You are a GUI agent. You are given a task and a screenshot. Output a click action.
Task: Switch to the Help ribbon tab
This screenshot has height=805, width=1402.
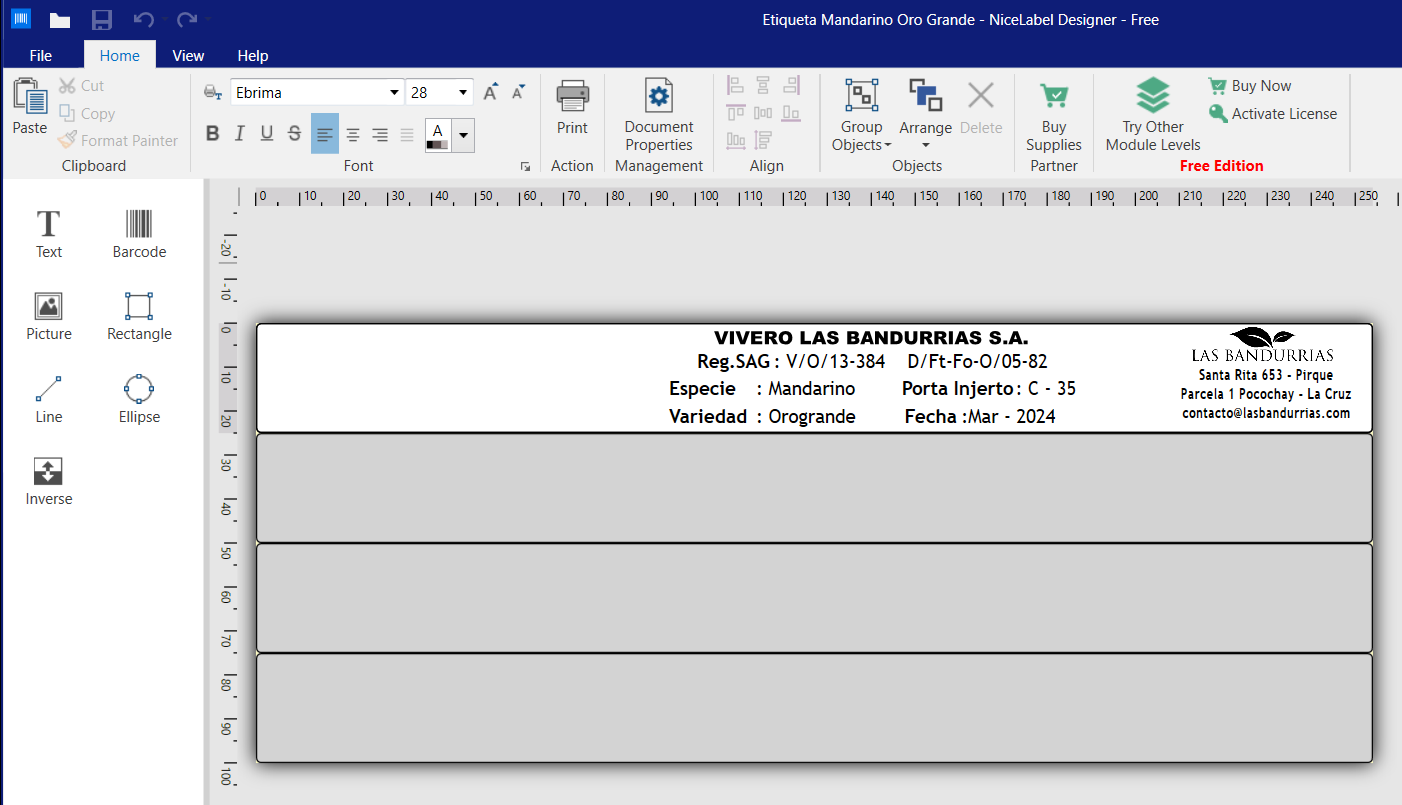(x=253, y=55)
